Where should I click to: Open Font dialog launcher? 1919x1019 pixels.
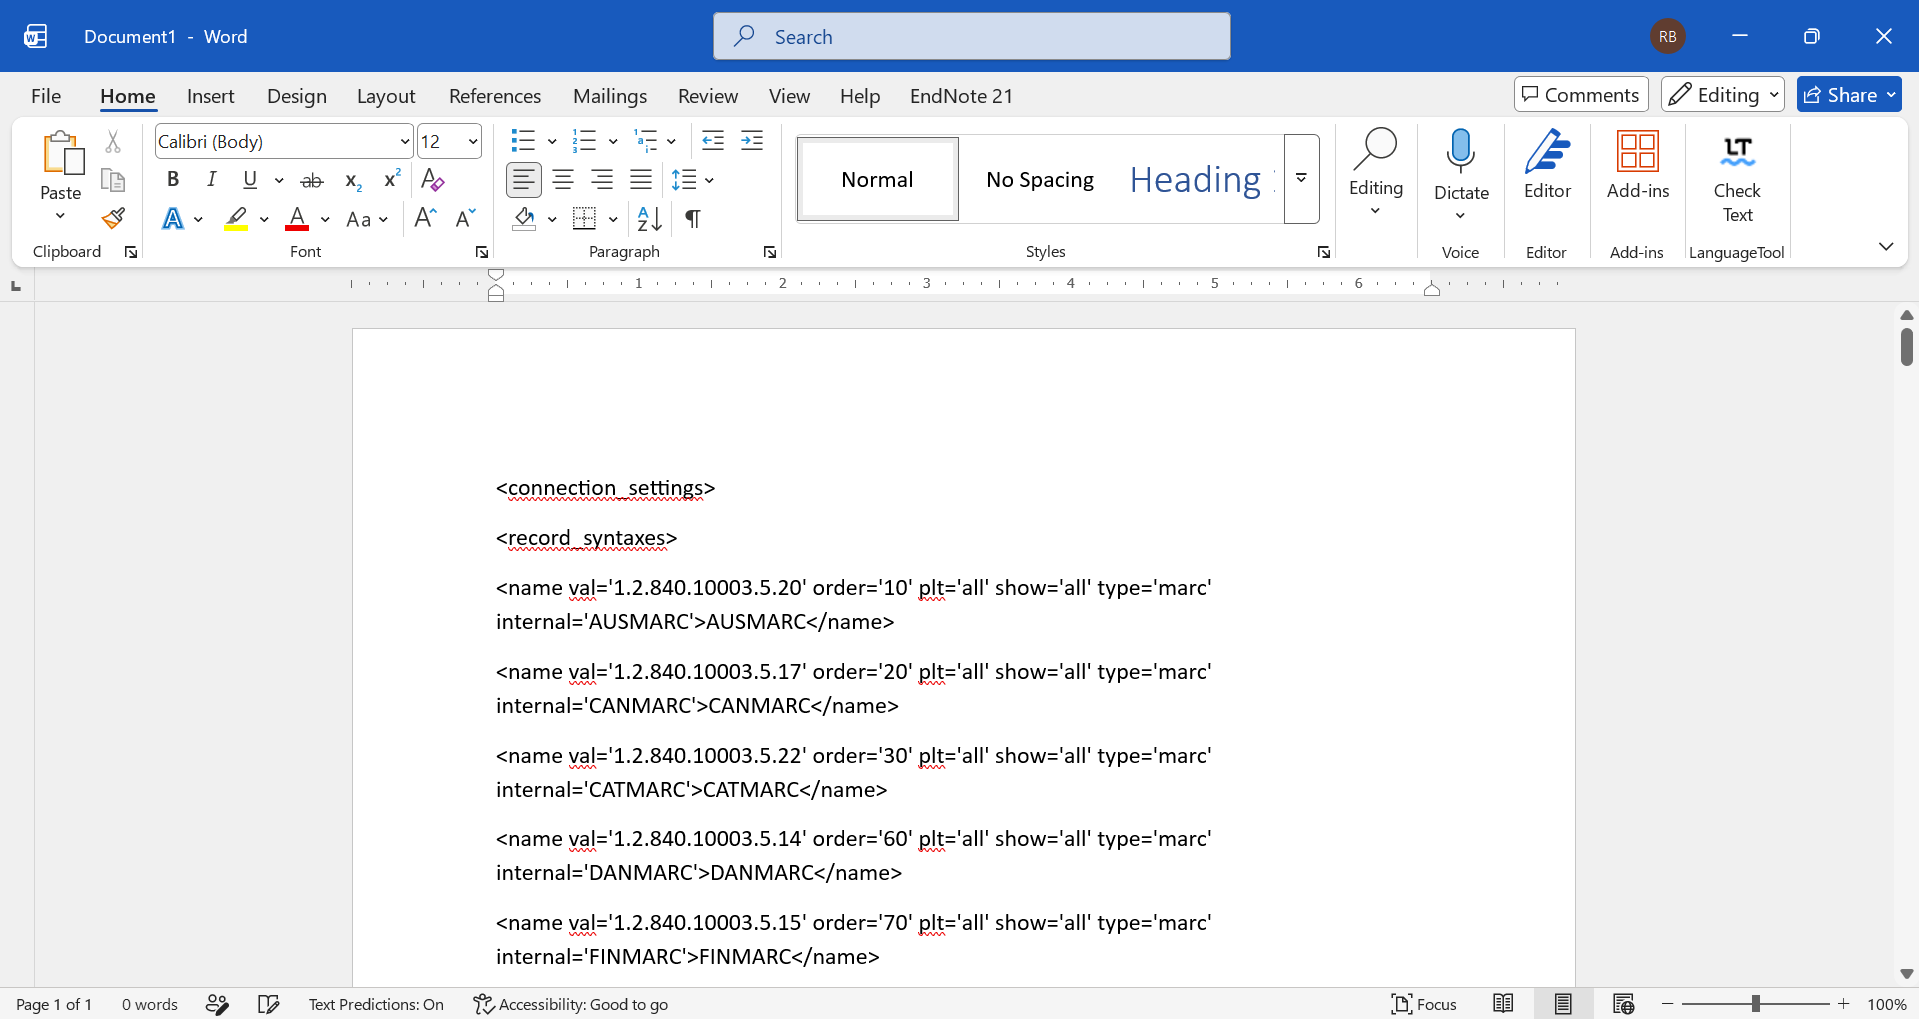(482, 252)
